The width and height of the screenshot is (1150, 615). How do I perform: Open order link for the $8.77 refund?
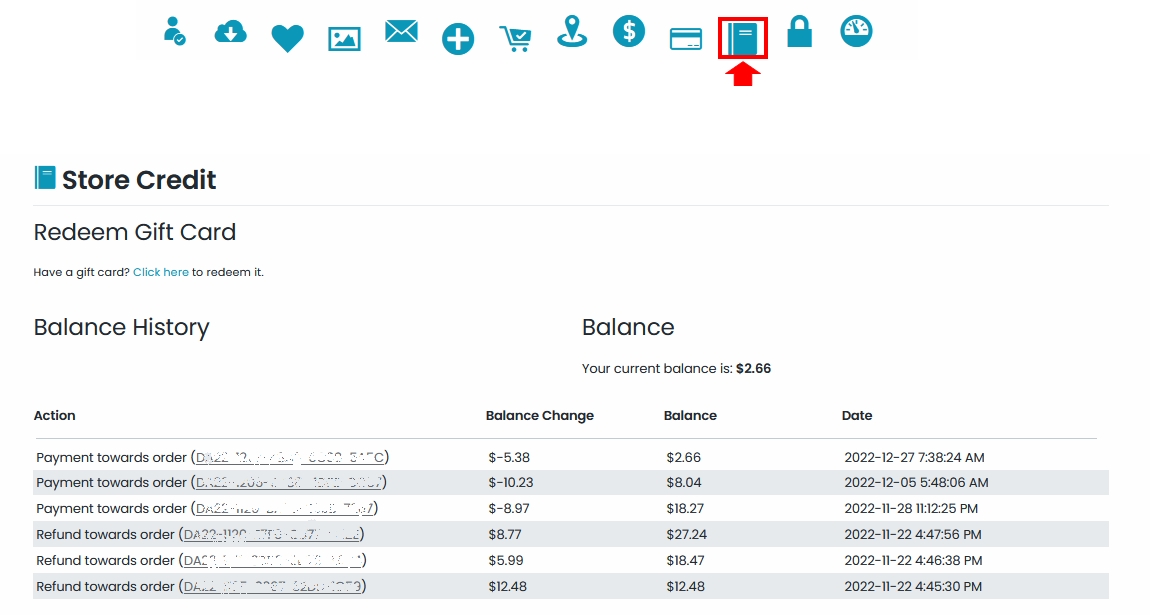click(271, 534)
